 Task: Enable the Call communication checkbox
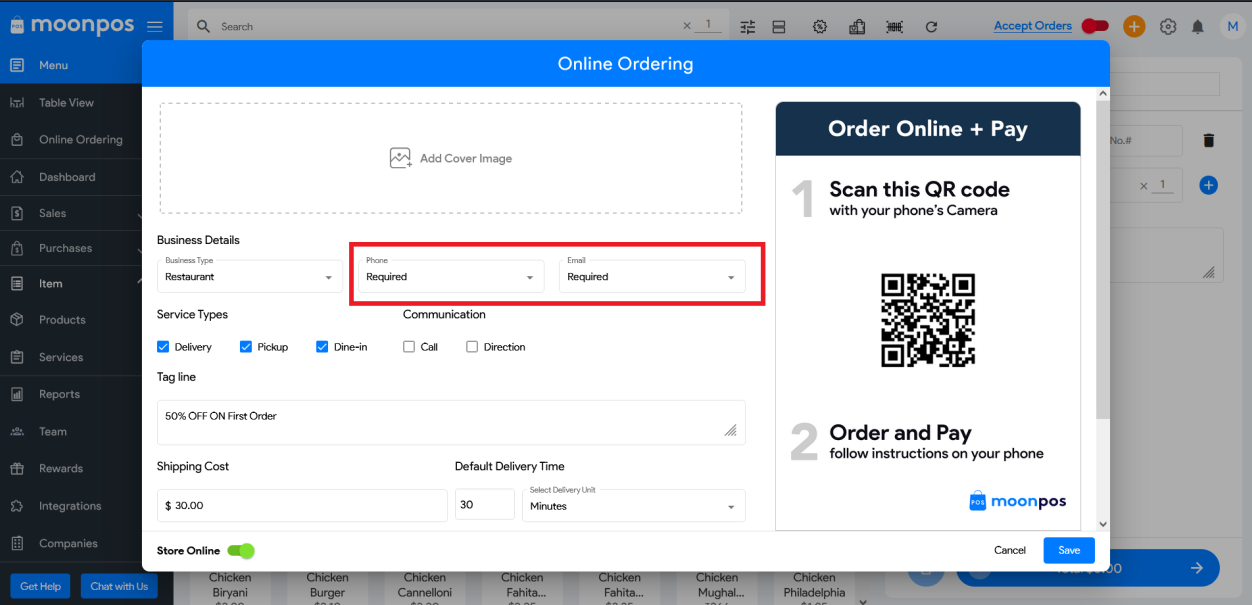(409, 347)
